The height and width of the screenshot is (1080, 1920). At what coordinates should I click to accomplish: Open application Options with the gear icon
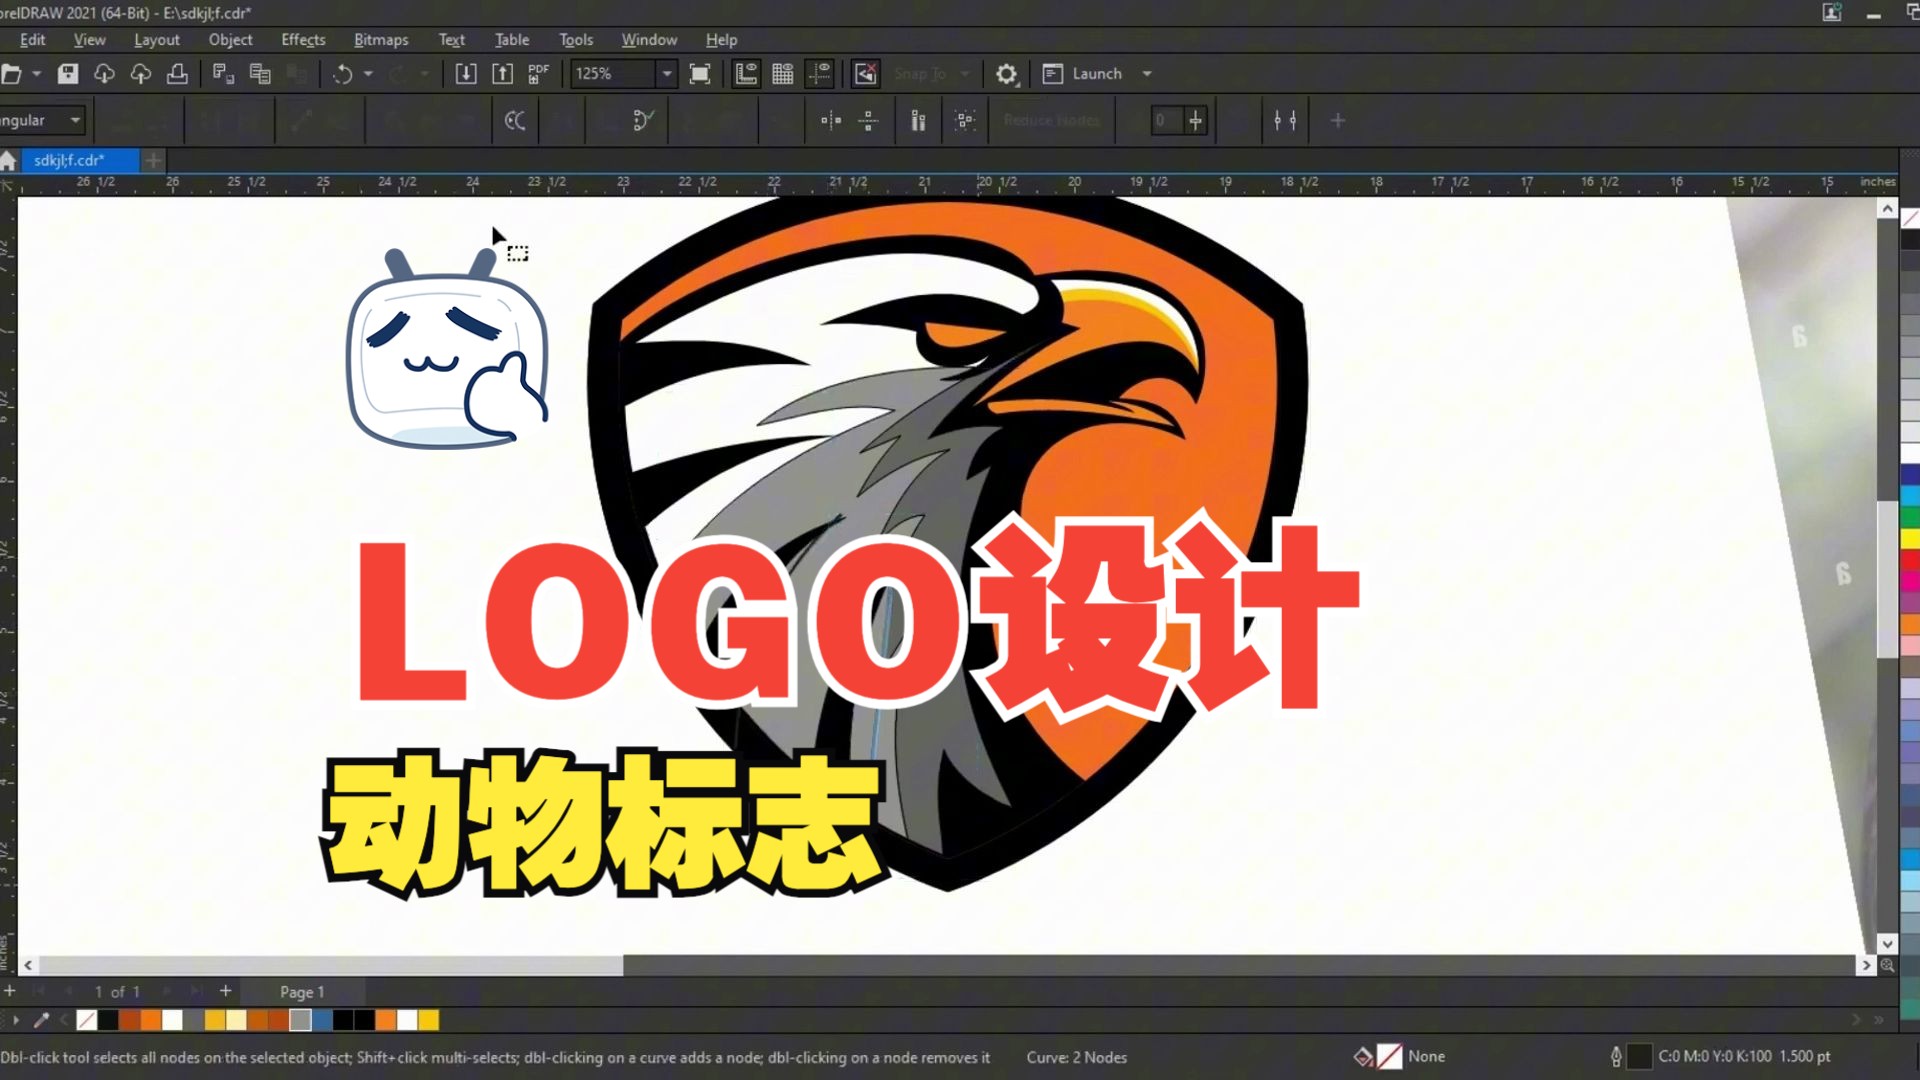click(x=1007, y=73)
